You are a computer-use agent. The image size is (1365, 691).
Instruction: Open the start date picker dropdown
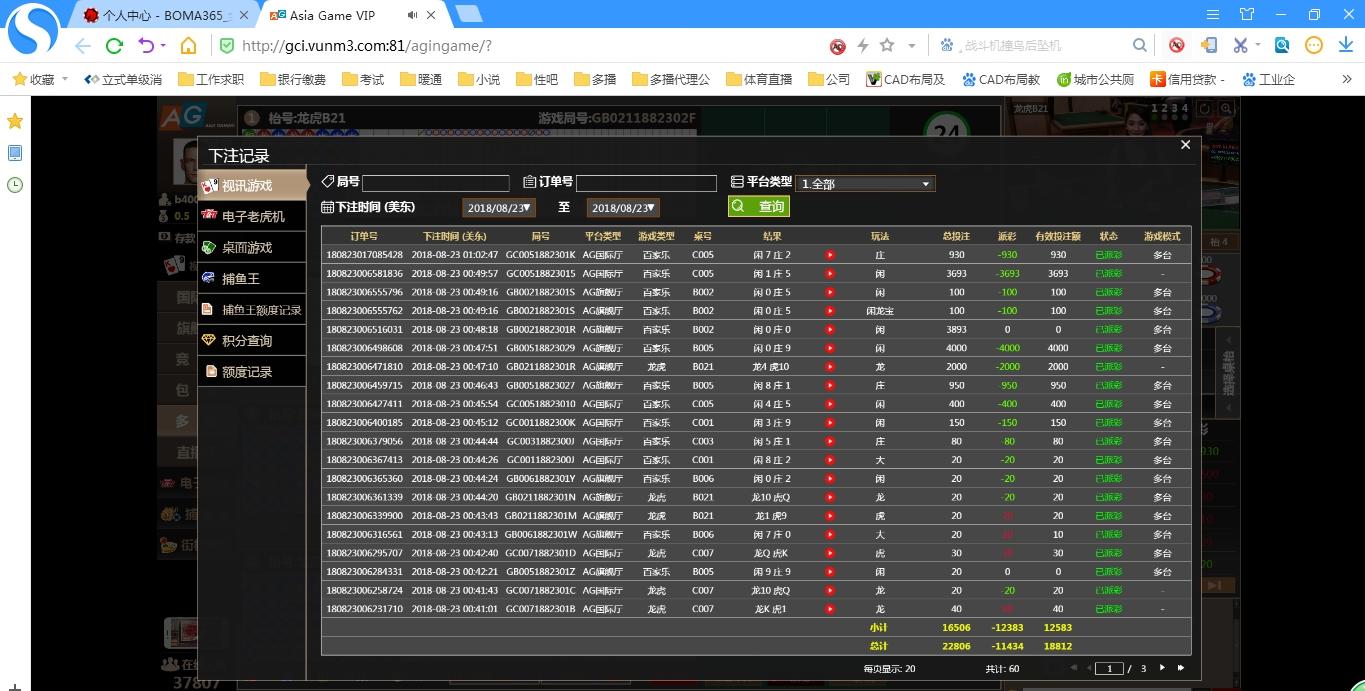coord(499,207)
